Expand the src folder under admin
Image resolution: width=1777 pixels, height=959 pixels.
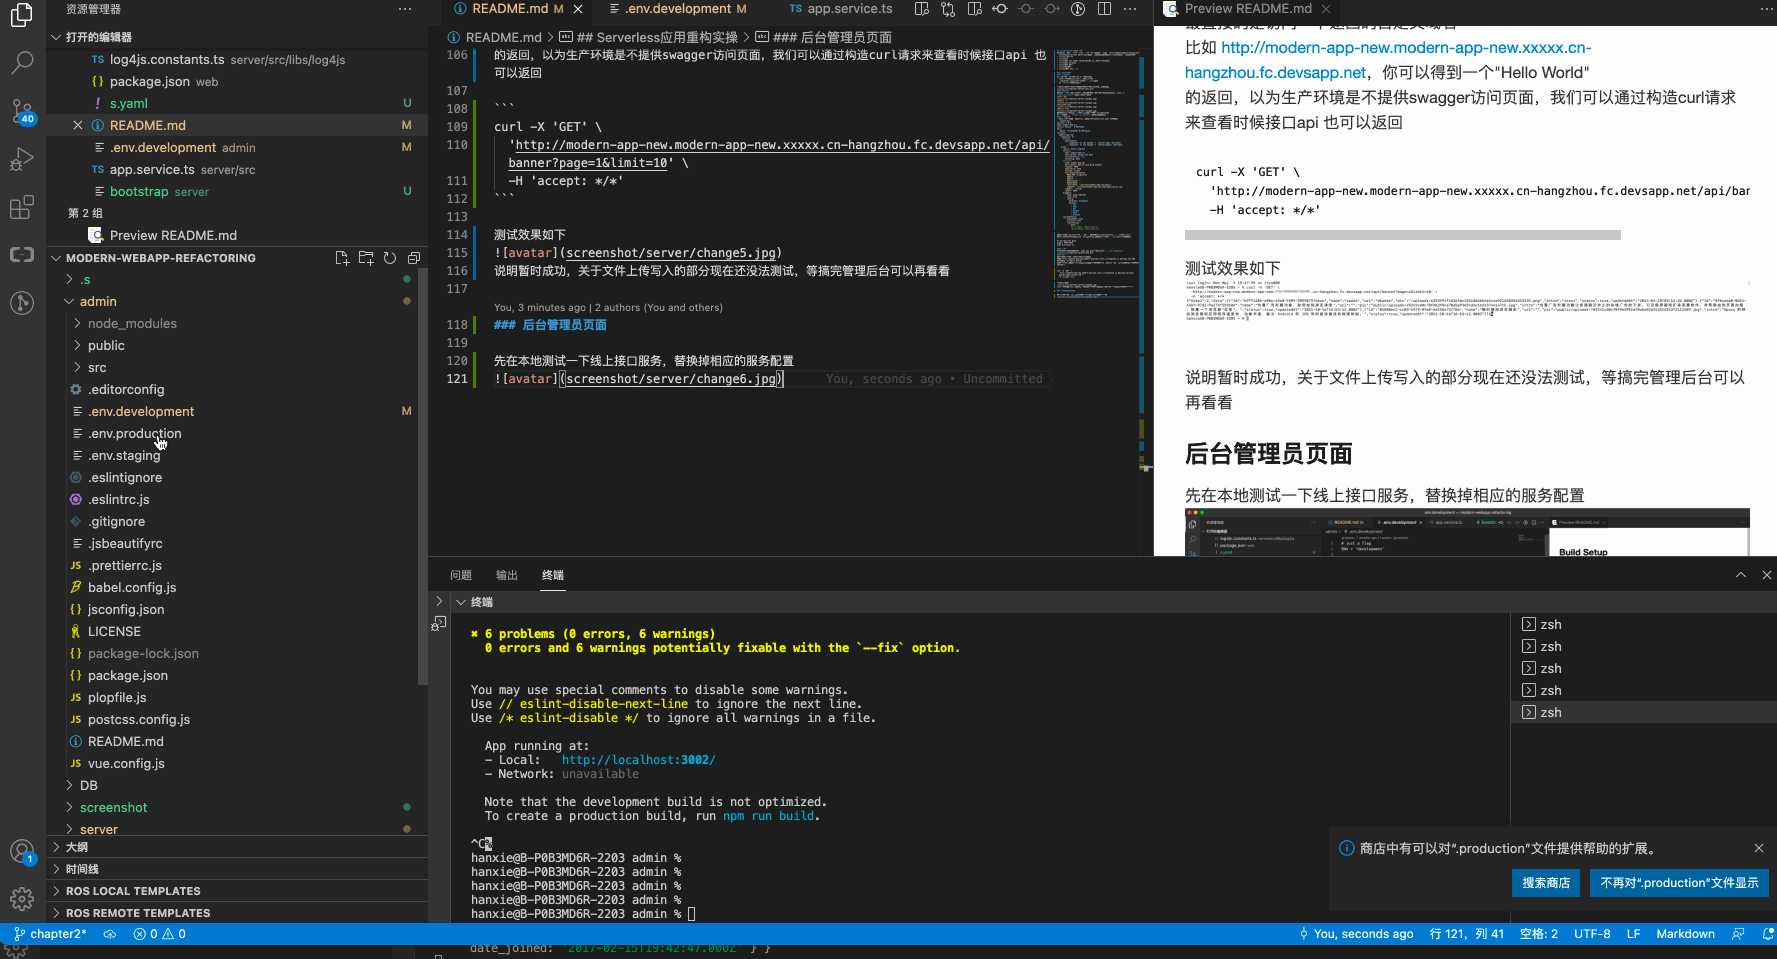click(78, 367)
